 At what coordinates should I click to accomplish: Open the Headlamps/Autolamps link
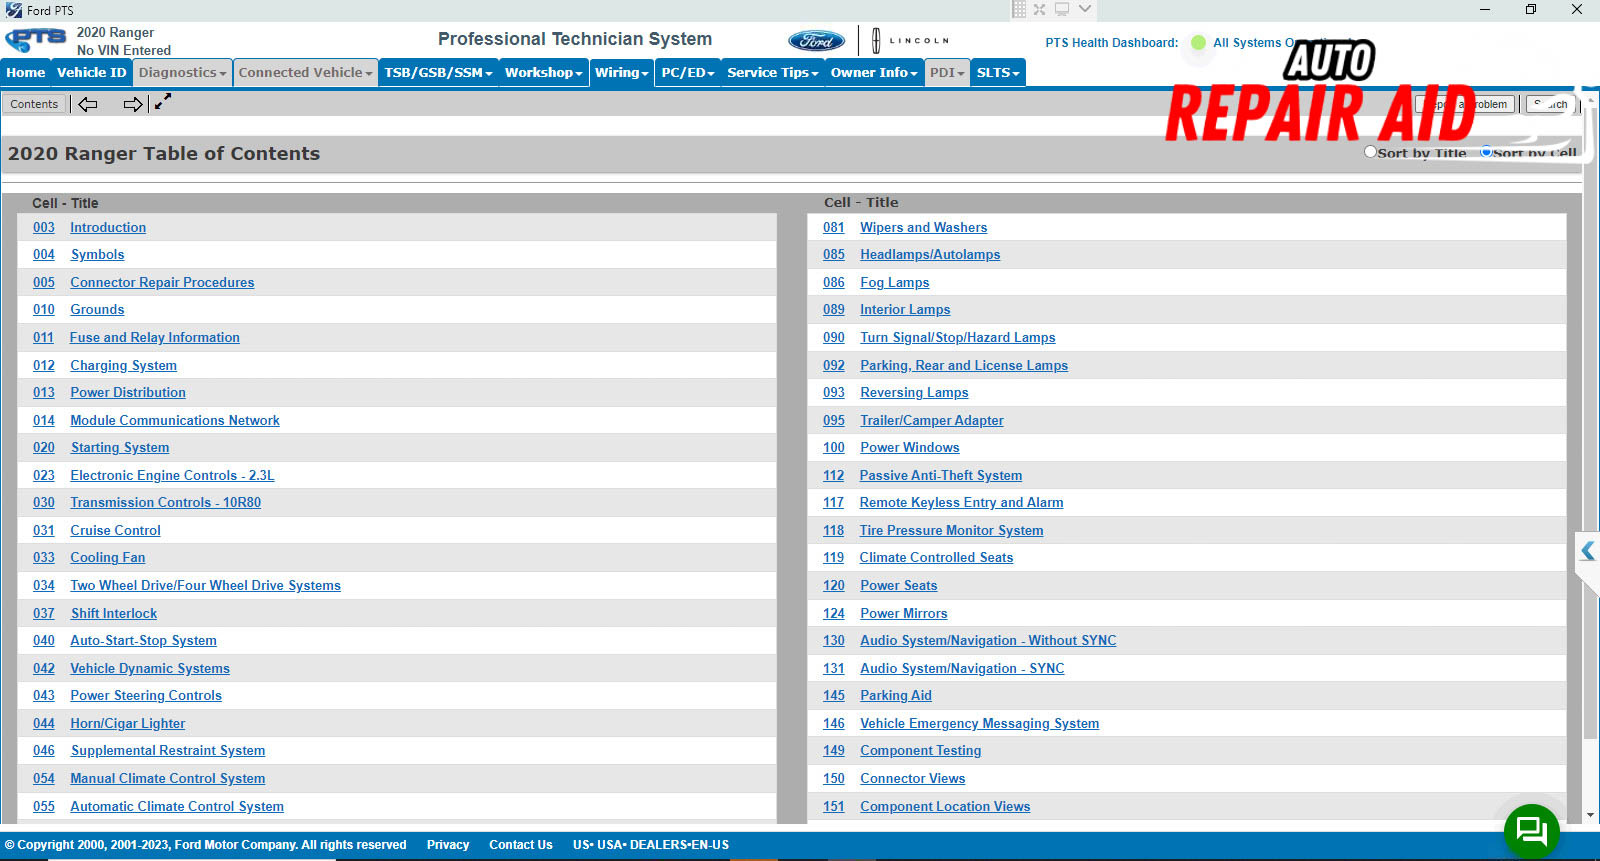930,255
